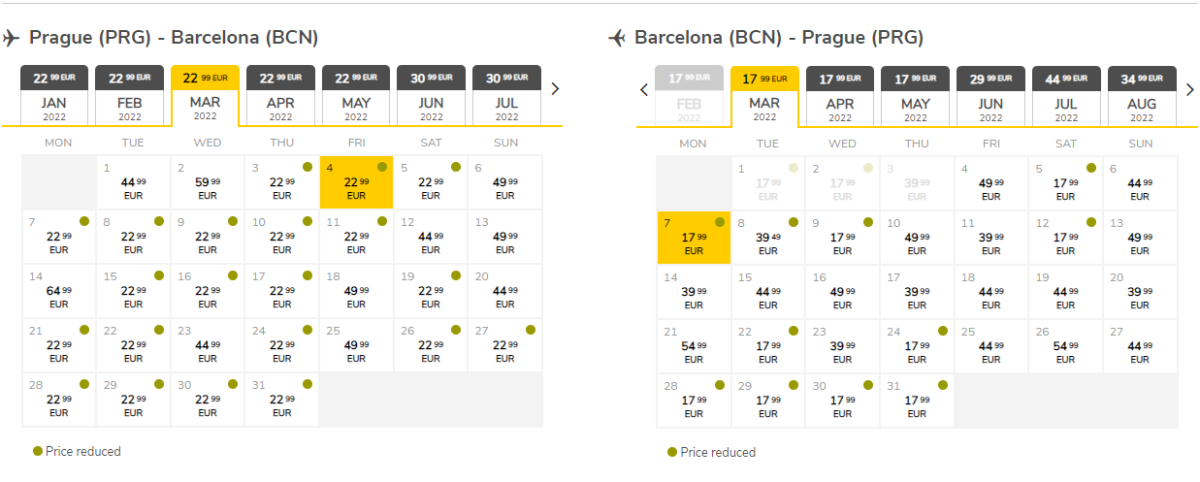The height and width of the screenshot is (482, 1200).
Task: Select highlighted return March 7 fare cell
Action: tap(694, 237)
